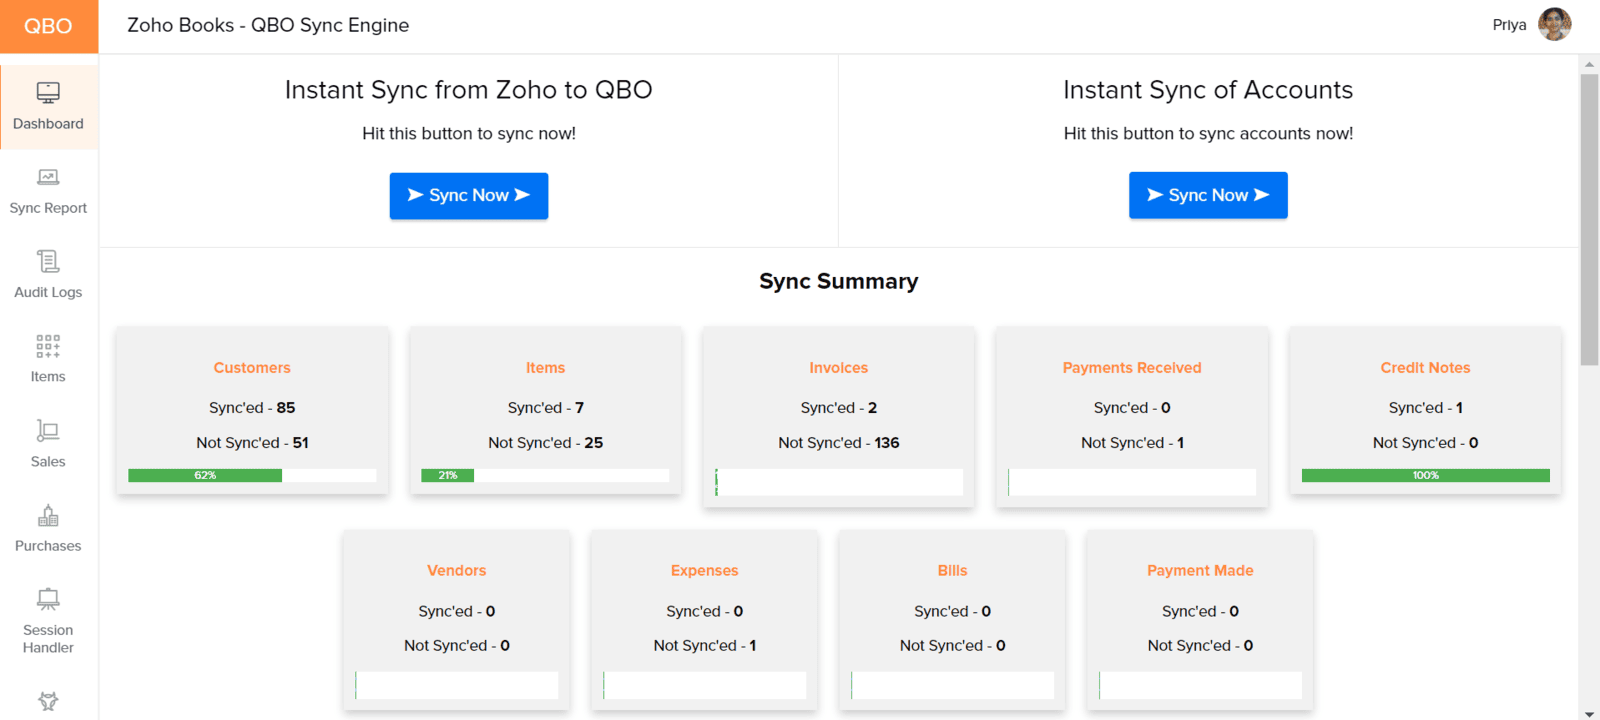Click Sync Now under Sync of Accounts

[x=1208, y=195]
